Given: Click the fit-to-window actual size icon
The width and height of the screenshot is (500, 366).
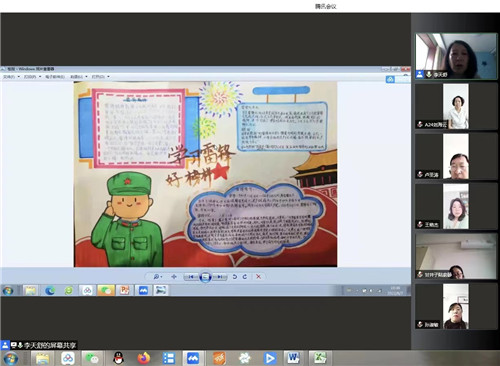Looking at the screenshot, I should click(174, 277).
